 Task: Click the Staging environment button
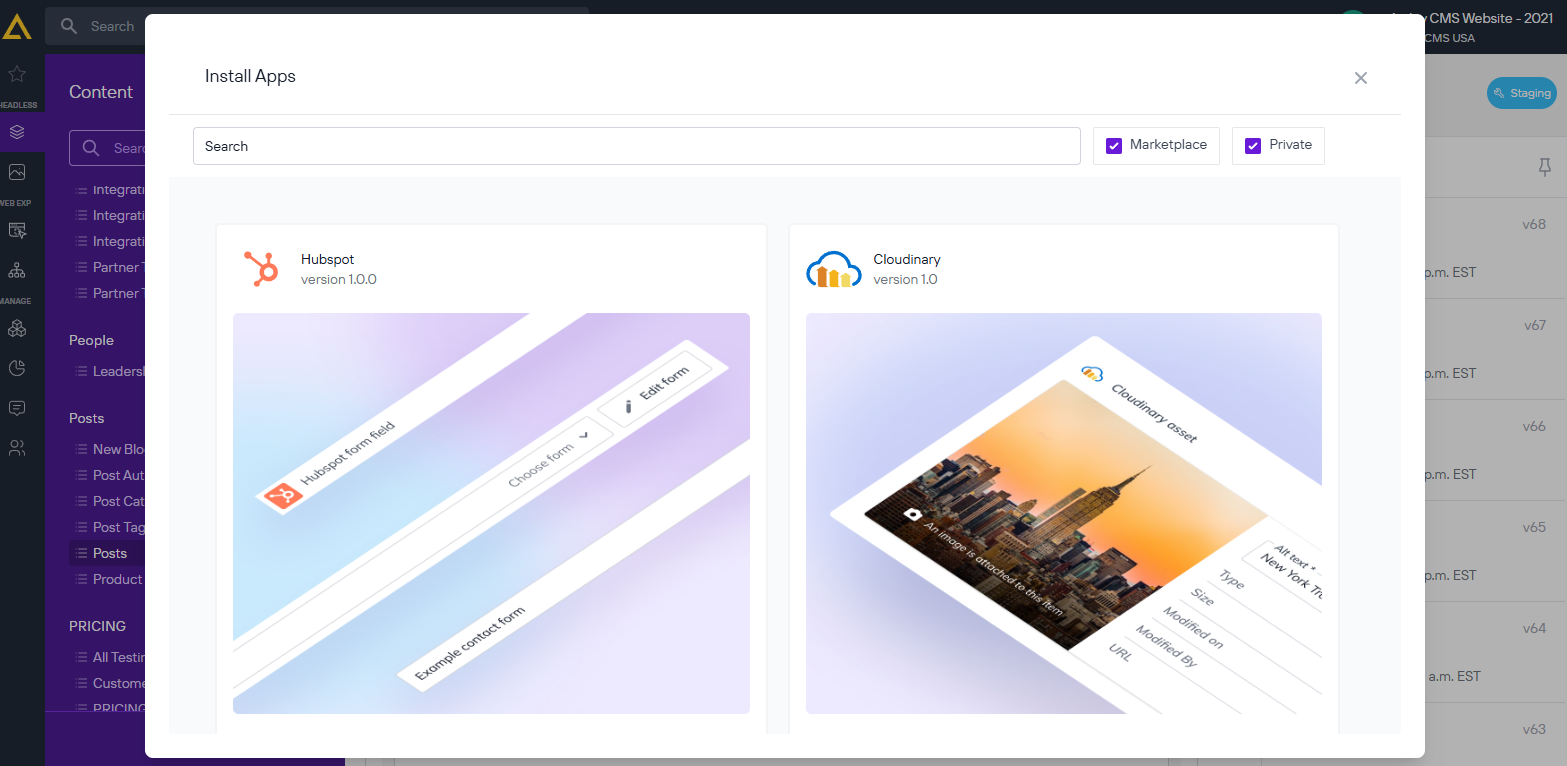1521,93
